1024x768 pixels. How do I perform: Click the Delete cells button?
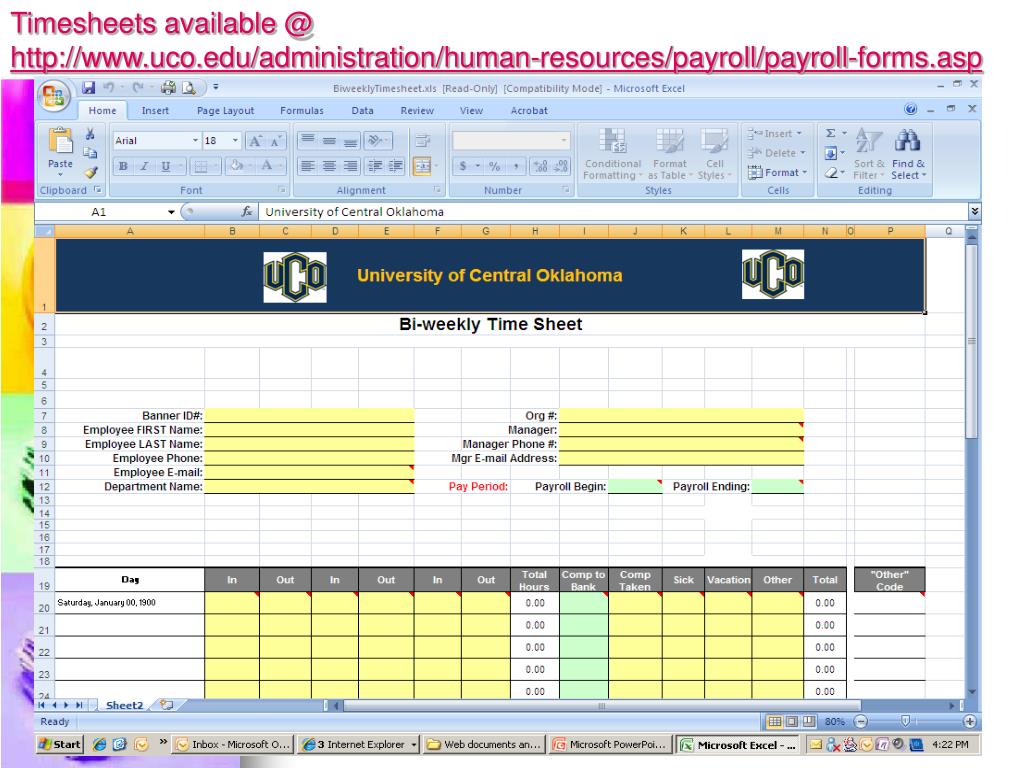(776, 153)
